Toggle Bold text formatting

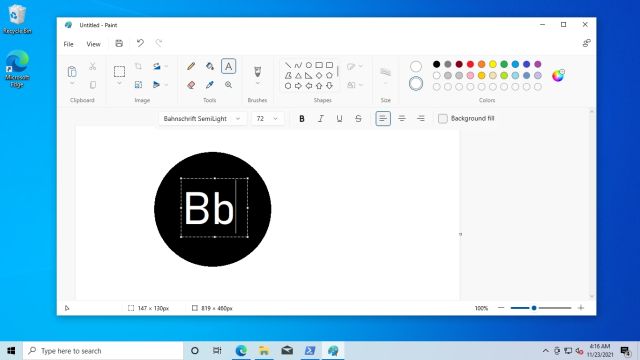[x=302, y=118]
